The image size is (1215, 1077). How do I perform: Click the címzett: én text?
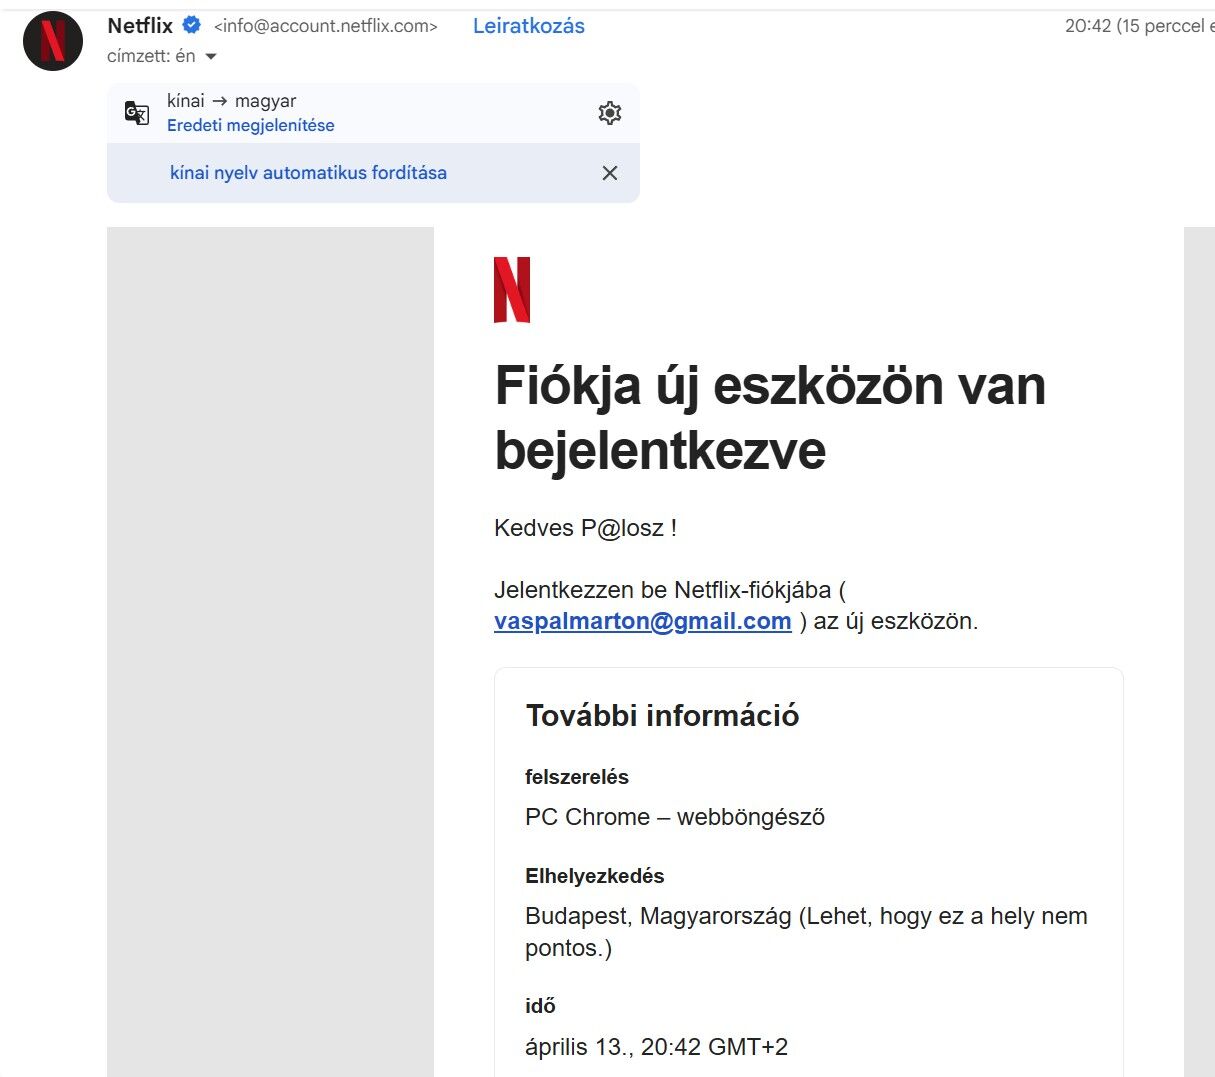(151, 56)
